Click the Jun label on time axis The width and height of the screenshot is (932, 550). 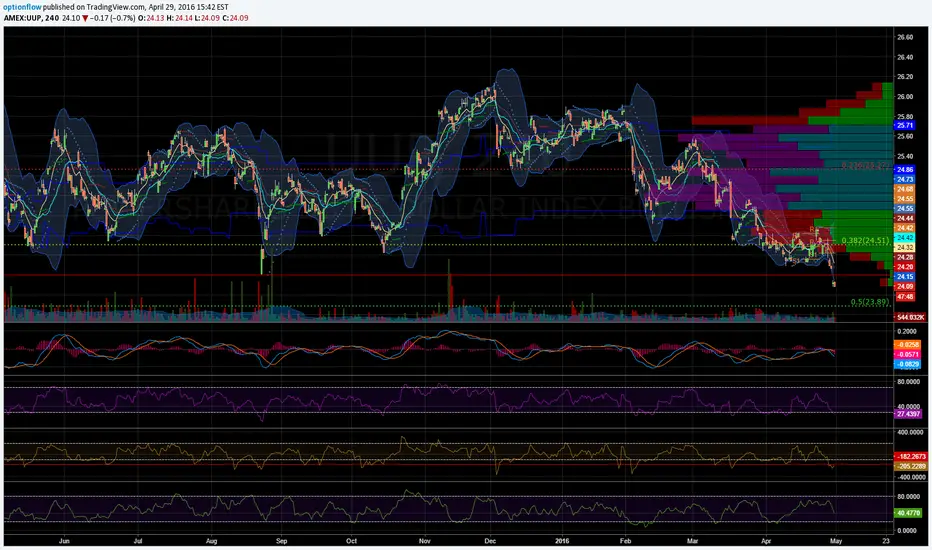(64, 541)
